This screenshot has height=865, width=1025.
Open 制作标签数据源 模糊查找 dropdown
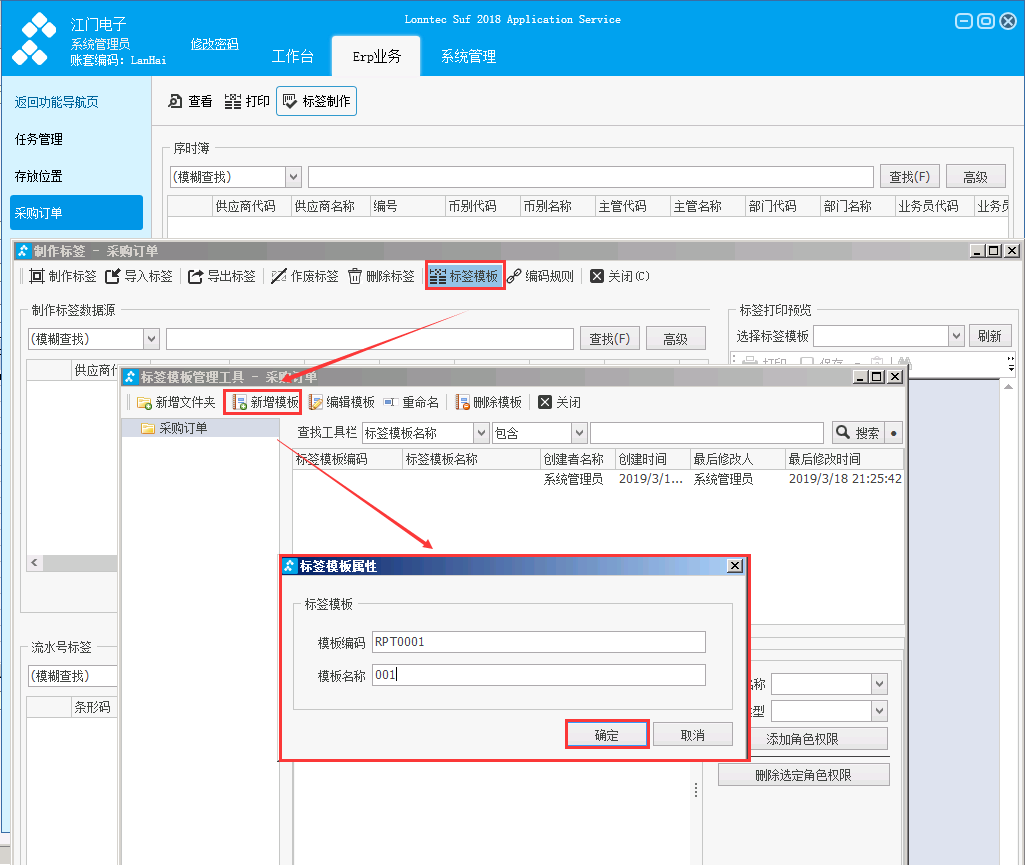point(151,339)
